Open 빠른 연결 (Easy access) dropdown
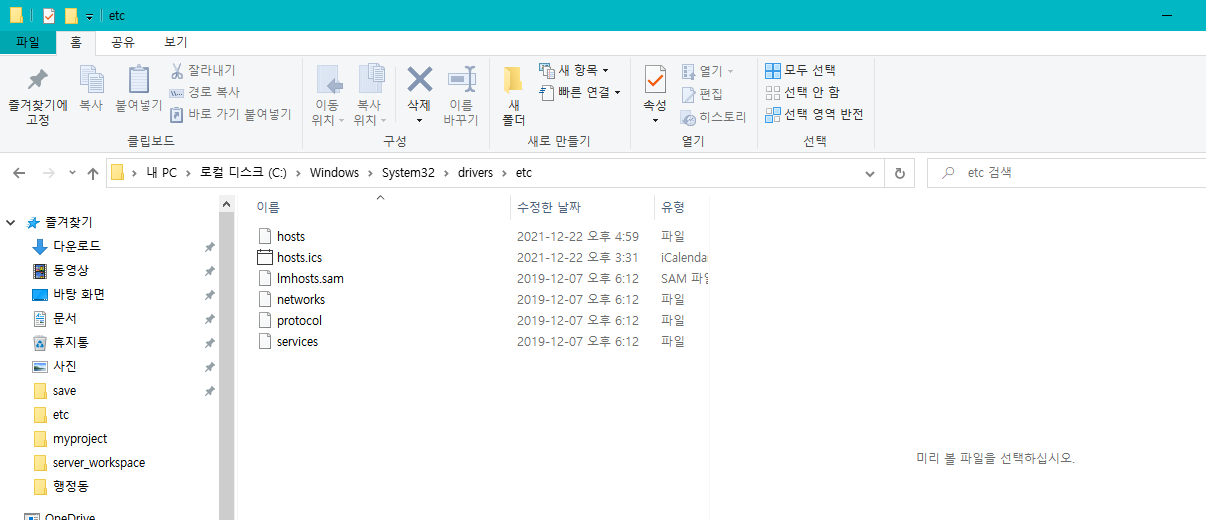Viewport: 1206px width, 520px height. (579, 92)
